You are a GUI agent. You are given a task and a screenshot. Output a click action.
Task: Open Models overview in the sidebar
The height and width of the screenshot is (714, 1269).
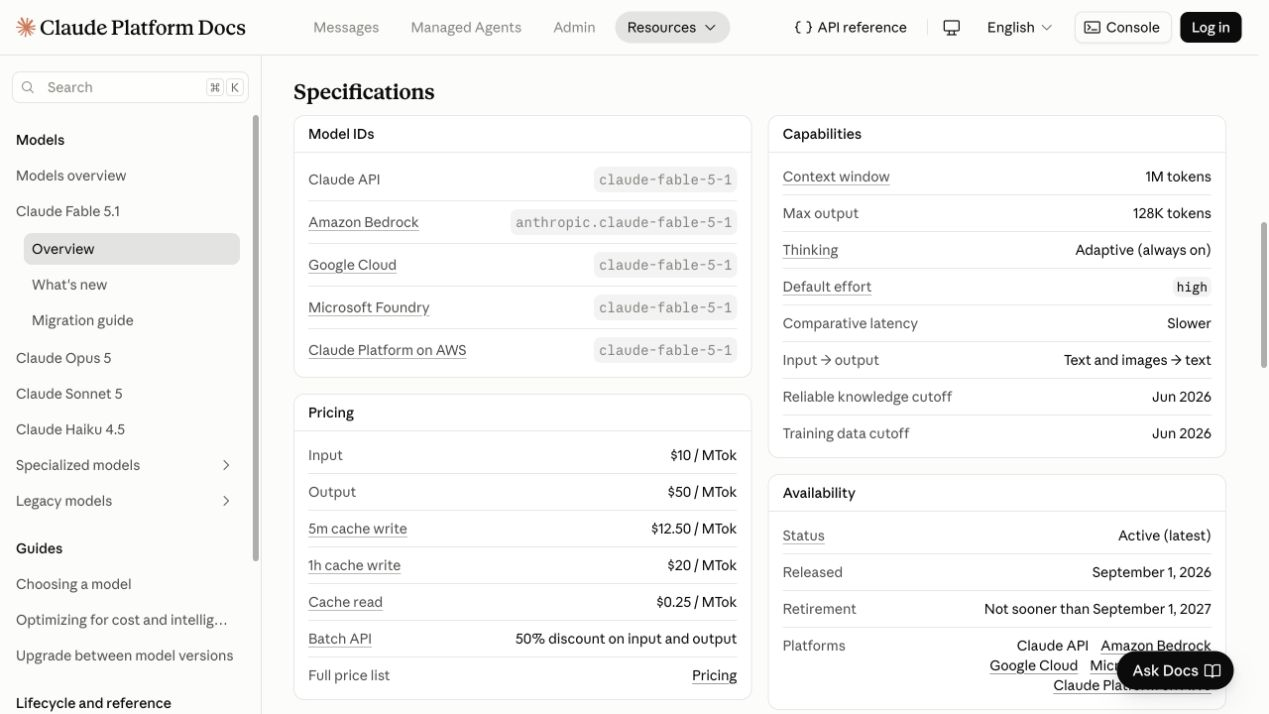(x=71, y=175)
